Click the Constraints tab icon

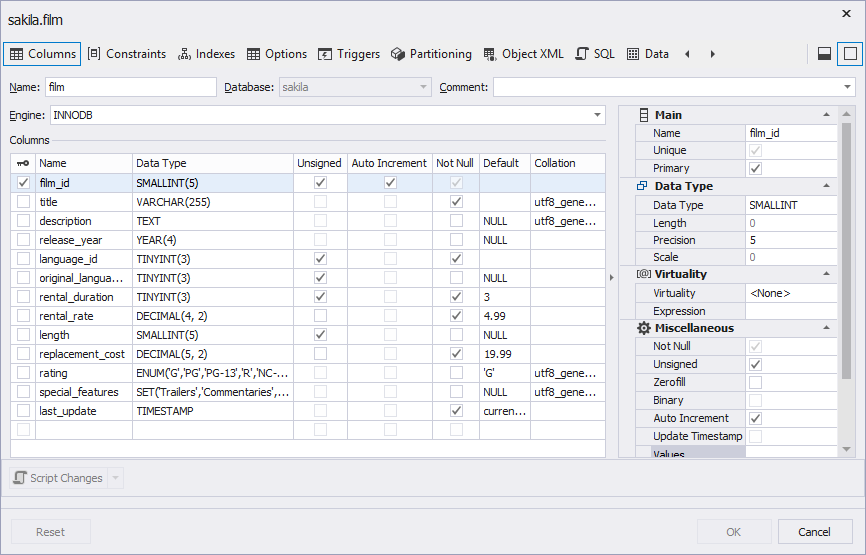94,54
